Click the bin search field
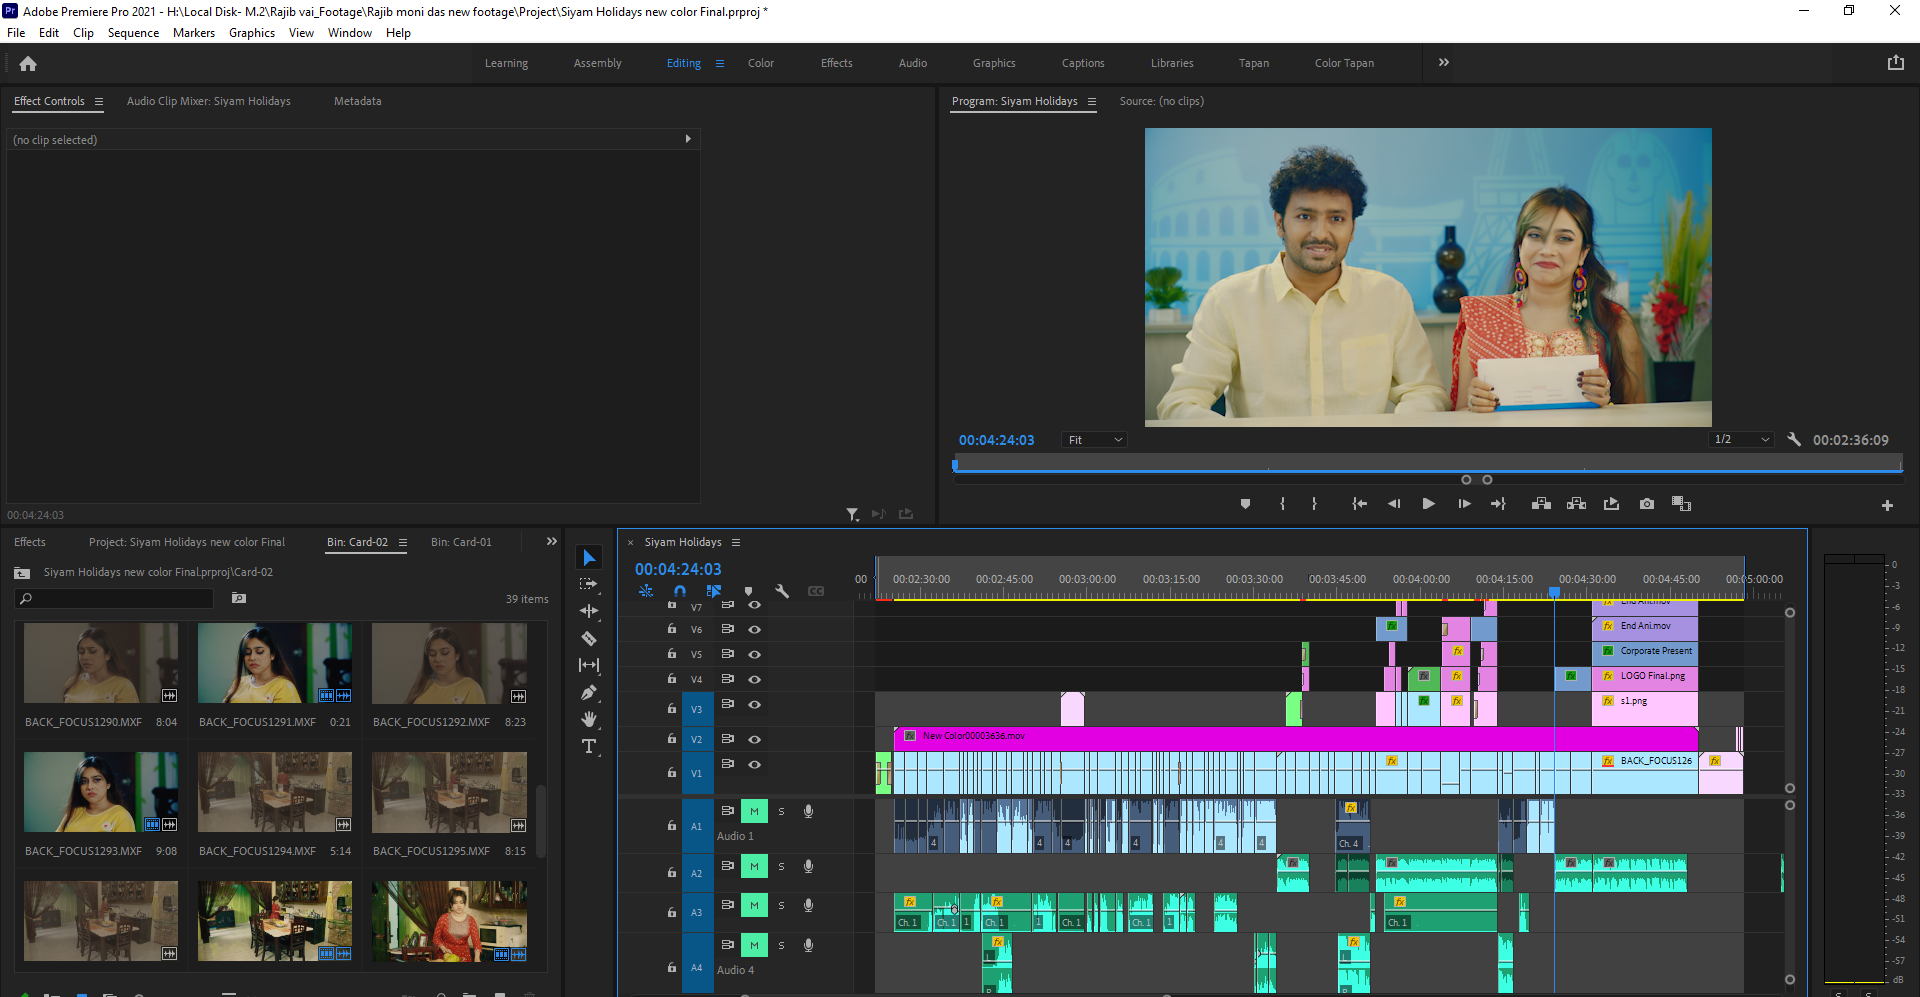Viewport: 1920px width, 997px height. tap(115, 598)
